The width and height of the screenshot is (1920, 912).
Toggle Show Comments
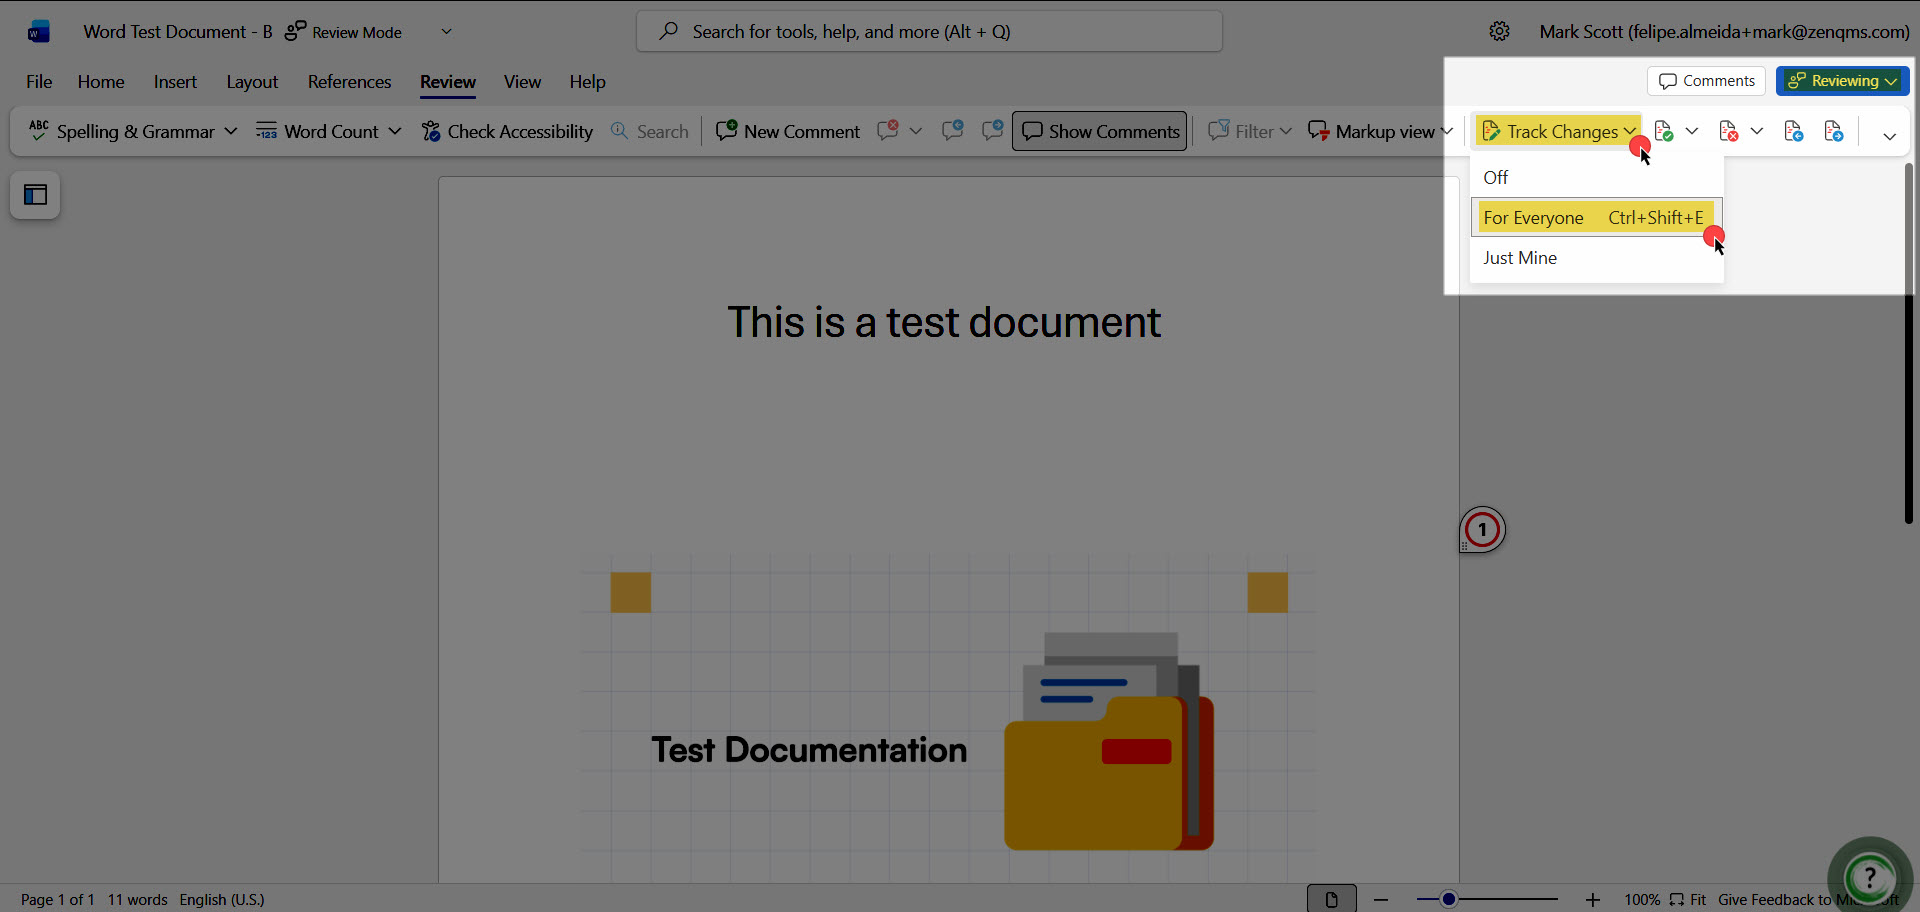tap(1100, 131)
